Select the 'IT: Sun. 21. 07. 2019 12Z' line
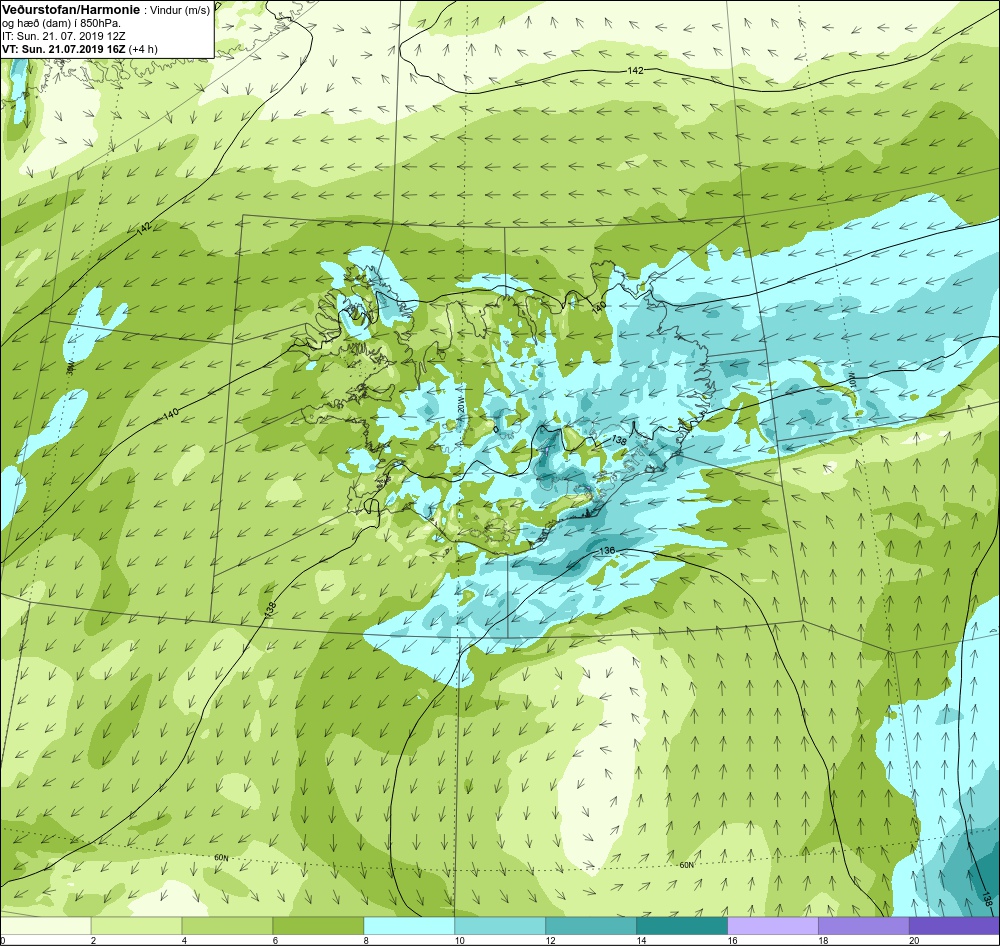1000x946 pixels. click(x=66, y=36)
